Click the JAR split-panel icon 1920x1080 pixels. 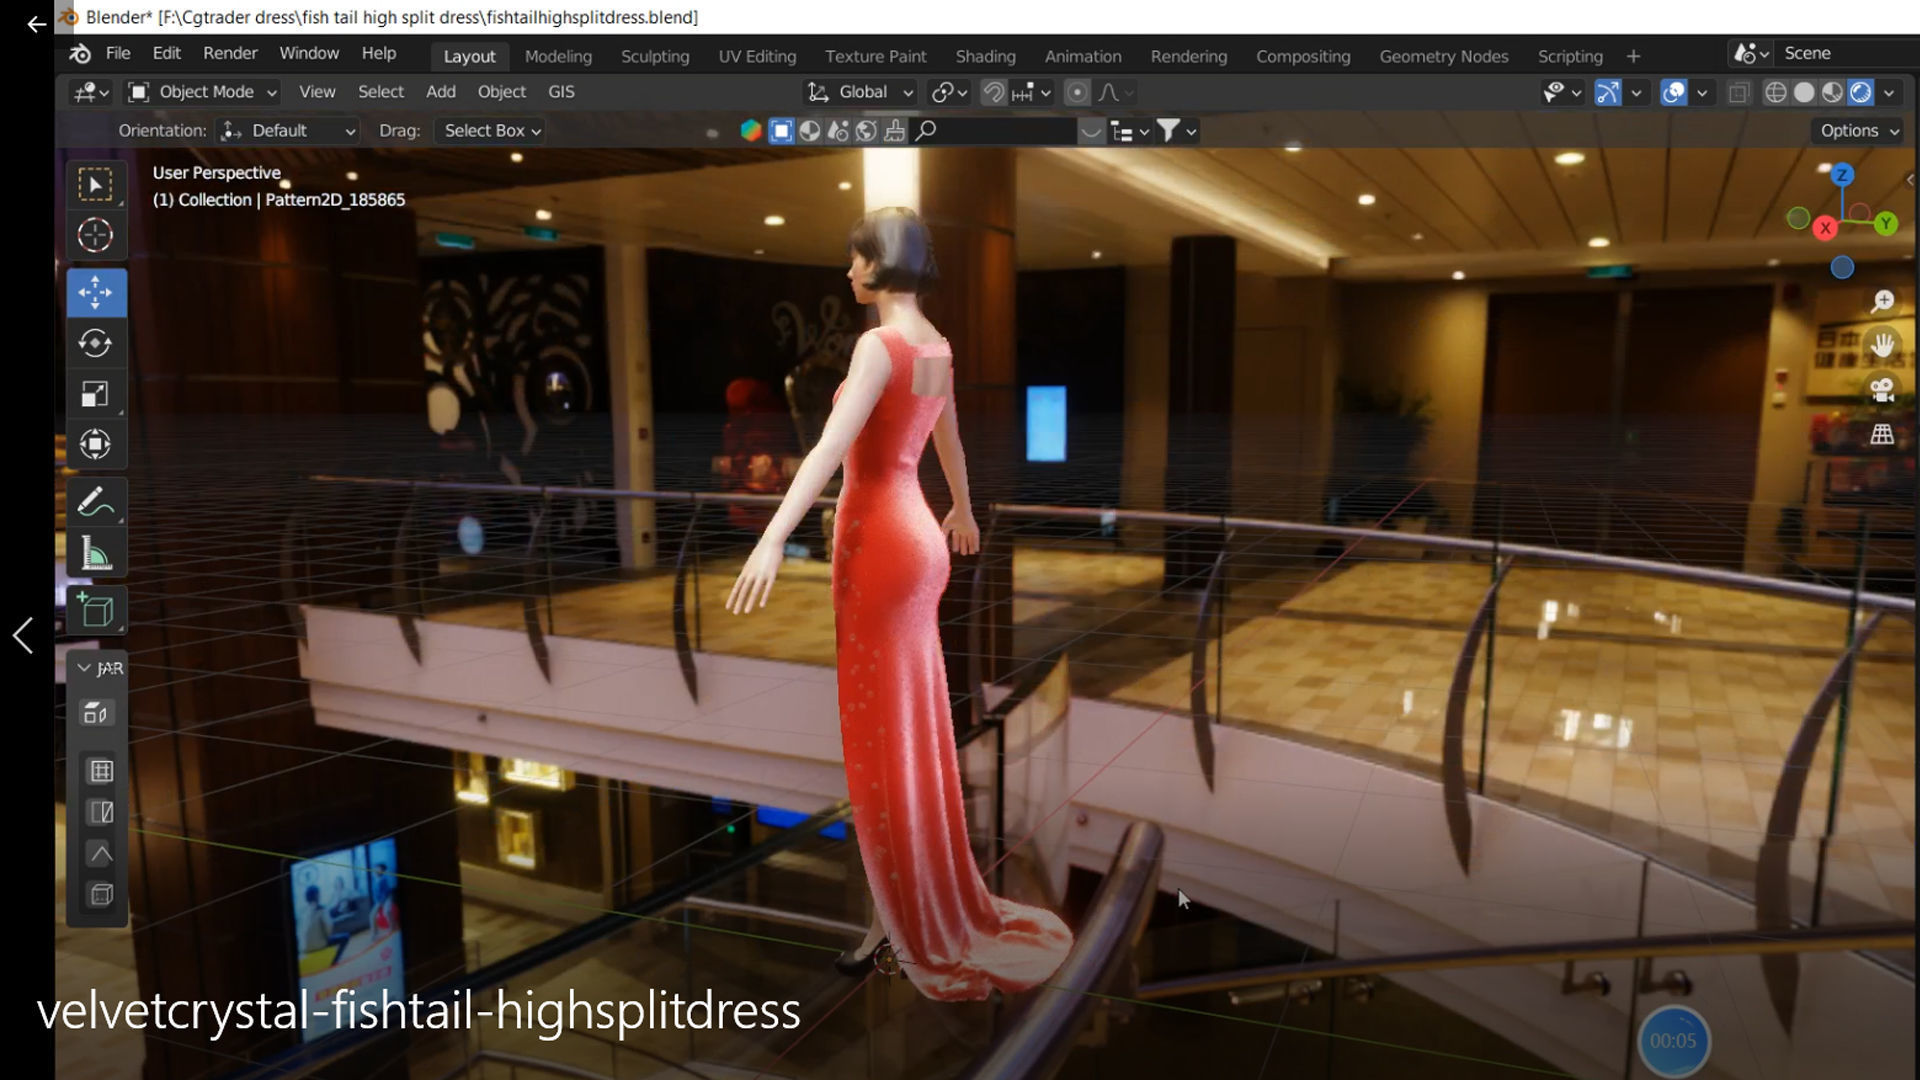[101, 812]
